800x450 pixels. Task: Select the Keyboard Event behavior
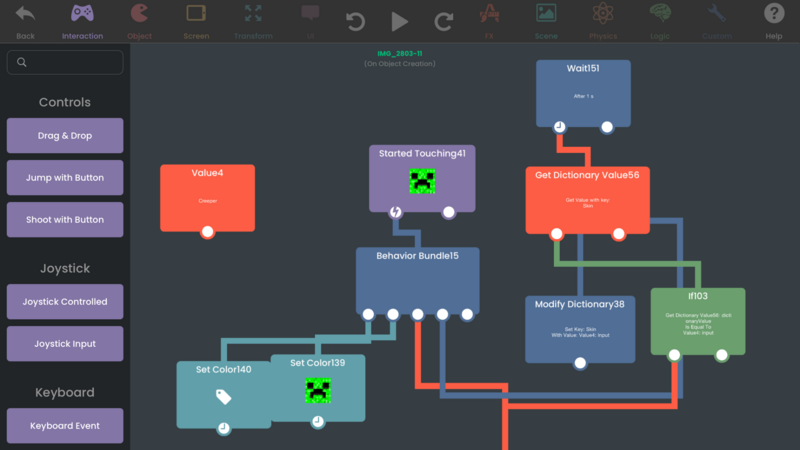tap(65, 426)
